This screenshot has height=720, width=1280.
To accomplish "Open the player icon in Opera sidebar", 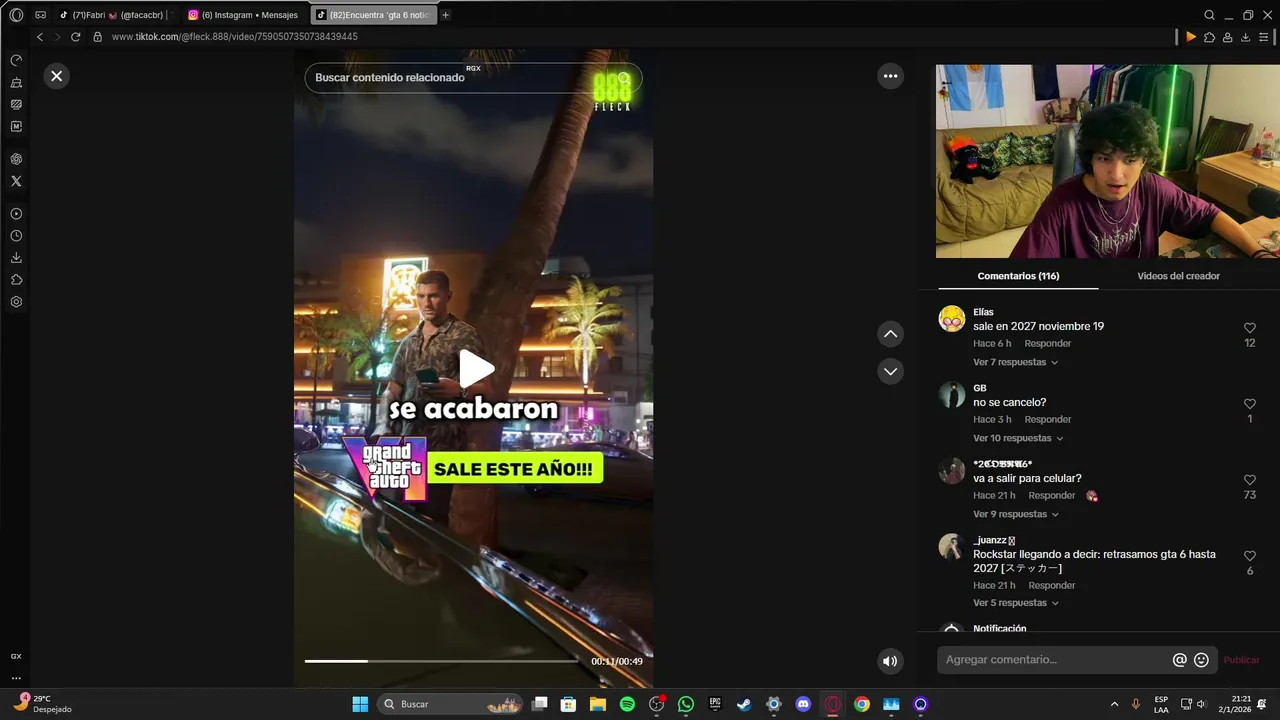I will pos(16,214).
